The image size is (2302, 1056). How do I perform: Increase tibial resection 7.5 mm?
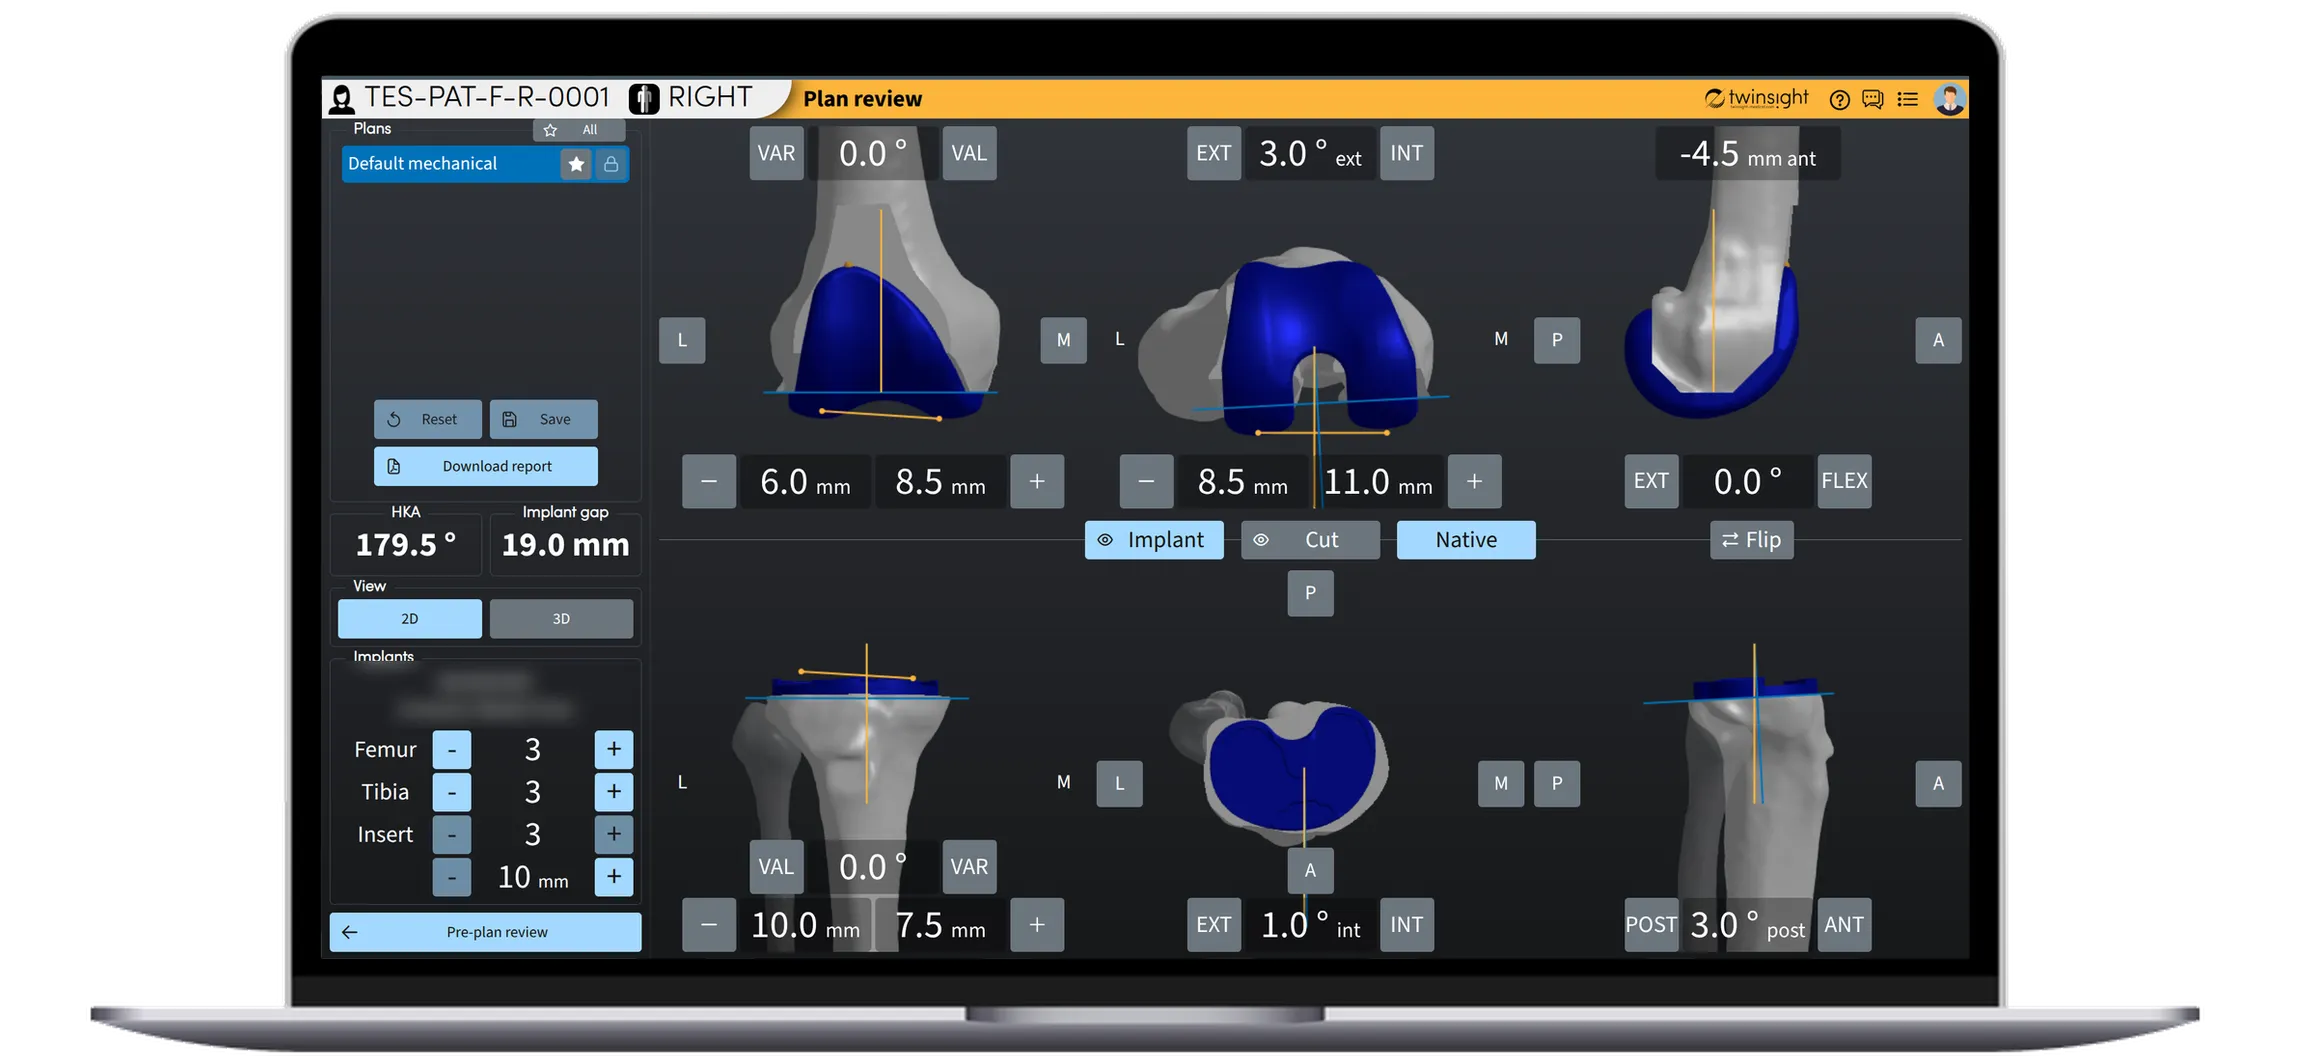pyautogui.click(x=1037, y=925)
